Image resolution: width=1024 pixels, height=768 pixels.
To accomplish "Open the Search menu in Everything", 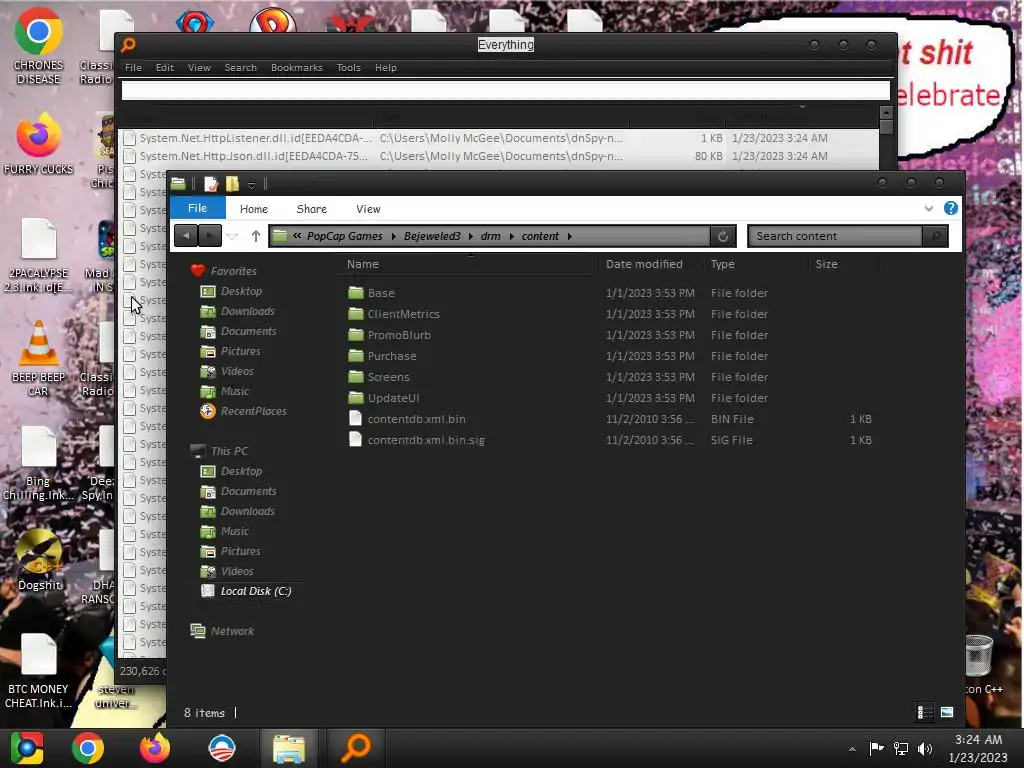I will 240,67.
